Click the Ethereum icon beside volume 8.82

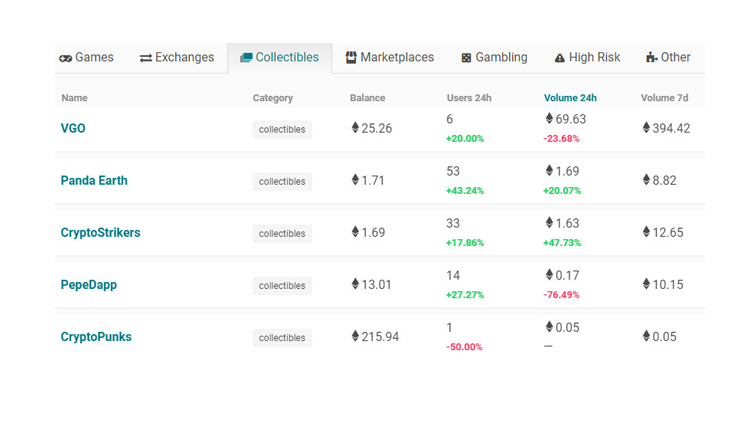pyautogui.click(x=646, y=179)
